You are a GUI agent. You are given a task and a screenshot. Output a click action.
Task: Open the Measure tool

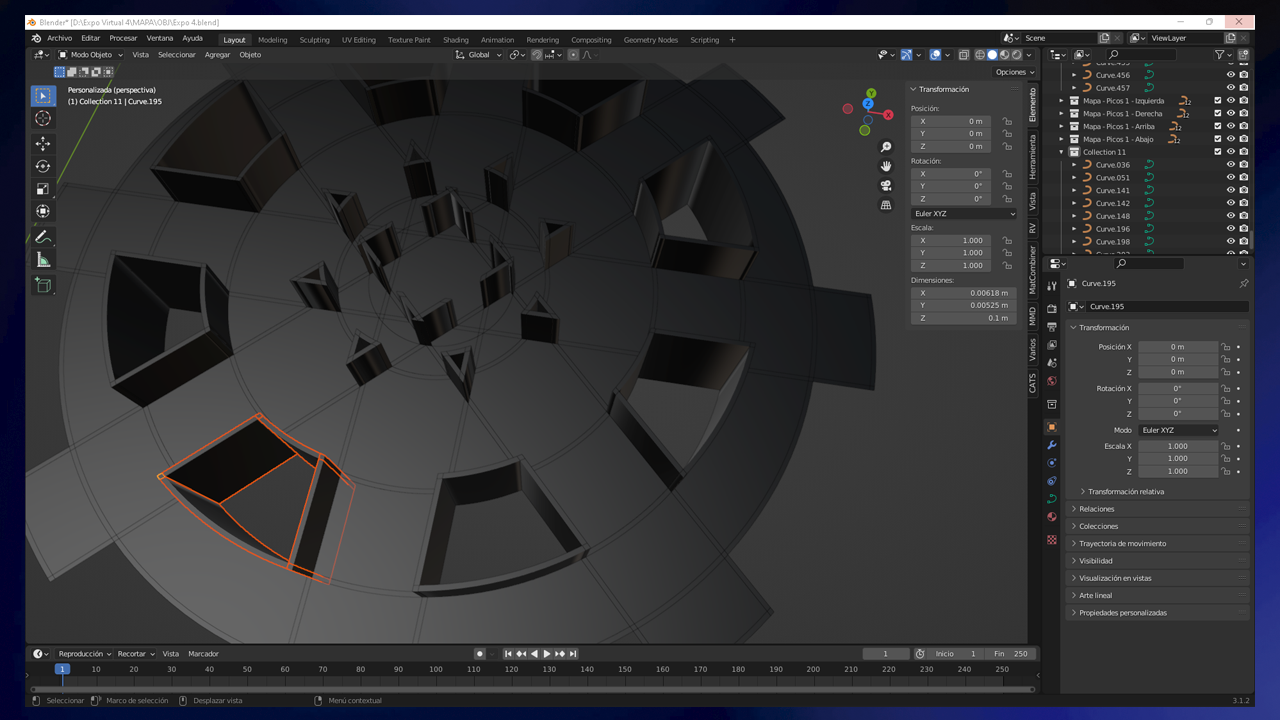(43, 261)
